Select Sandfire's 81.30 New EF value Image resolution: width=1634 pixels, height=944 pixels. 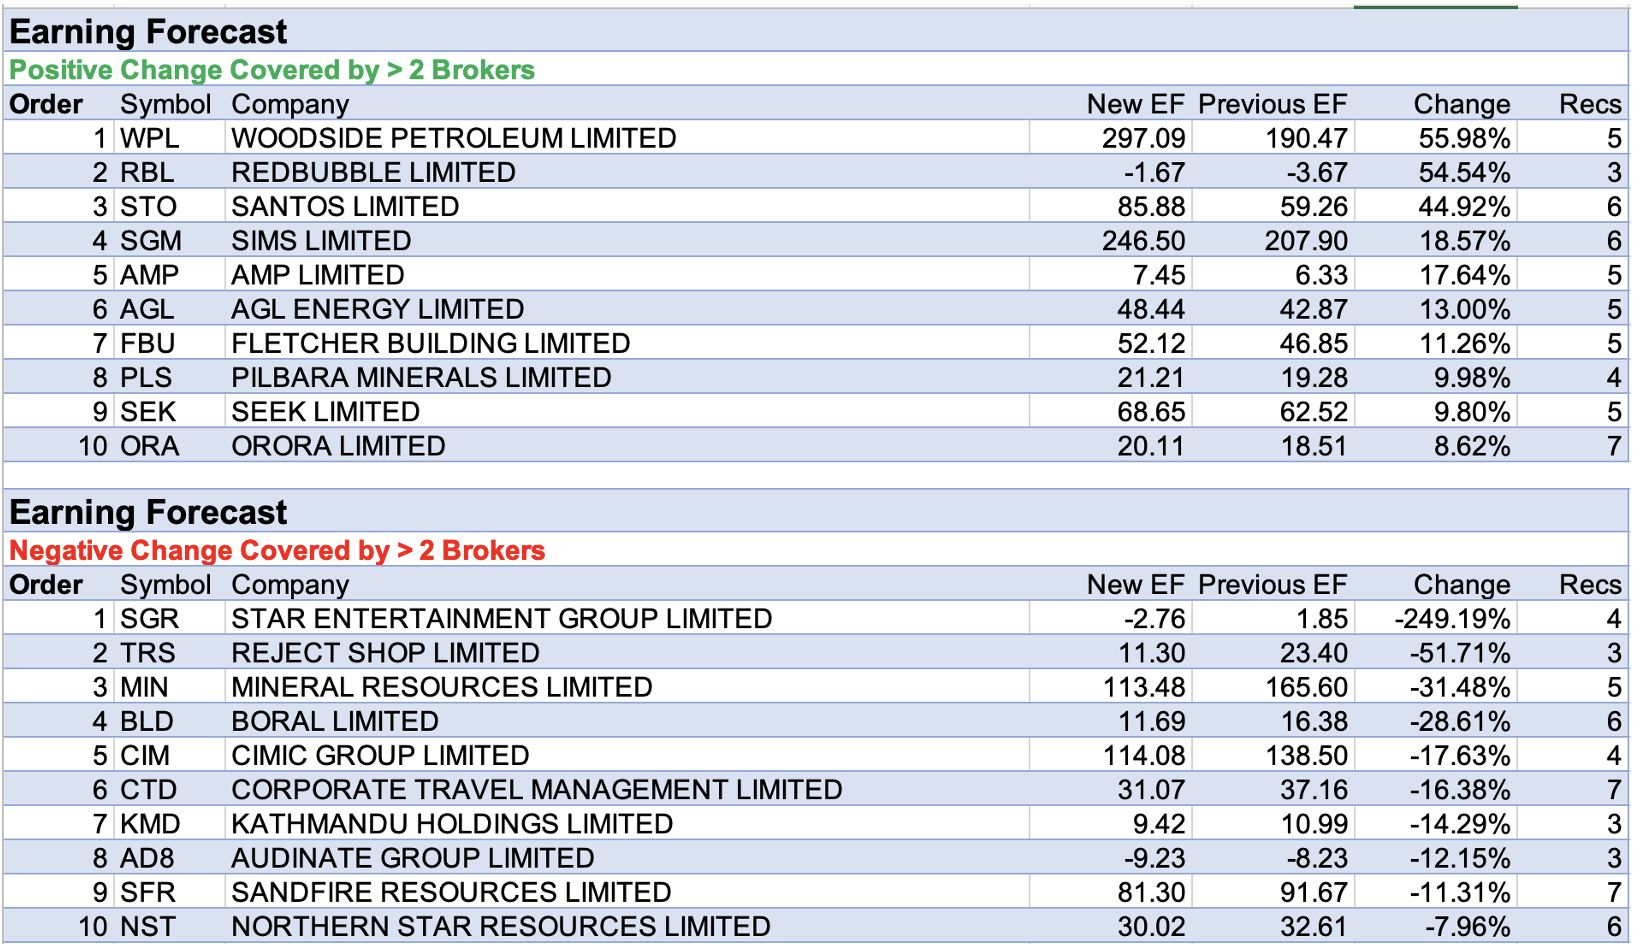click(x=1151, y=892)
